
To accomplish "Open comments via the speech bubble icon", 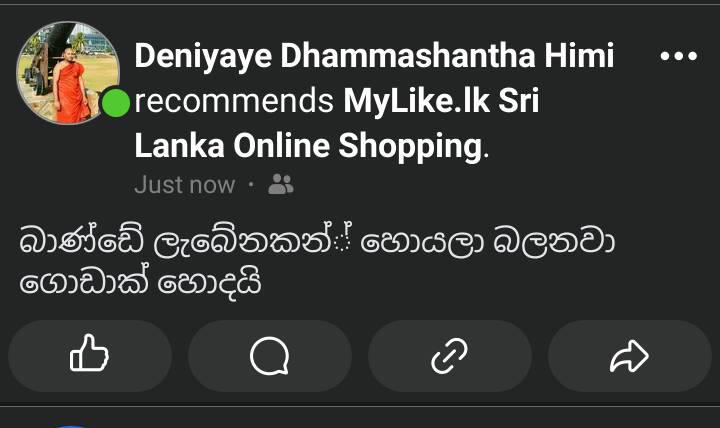I will click(x=270, y=355).
